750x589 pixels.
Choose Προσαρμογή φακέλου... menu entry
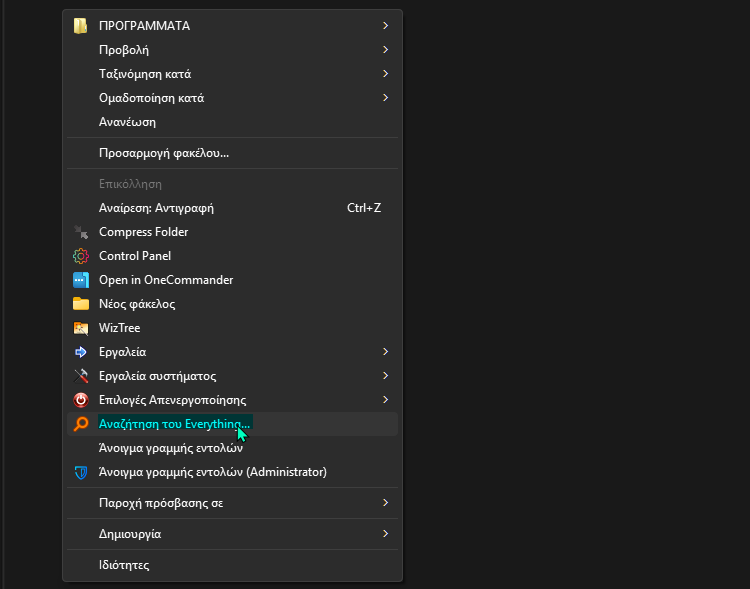pos(164,153)
